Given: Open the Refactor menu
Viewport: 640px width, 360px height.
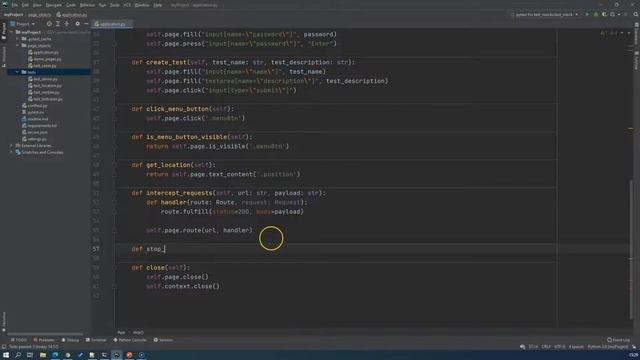Looking at the screenshot, I should 87,5.
